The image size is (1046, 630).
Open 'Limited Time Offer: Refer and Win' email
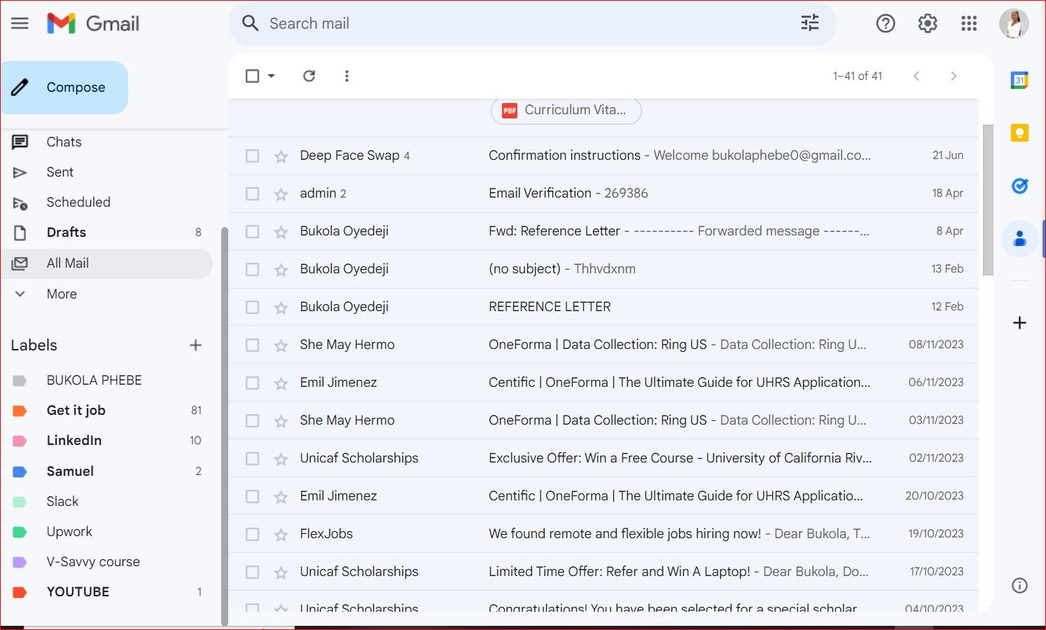(604, 572)
